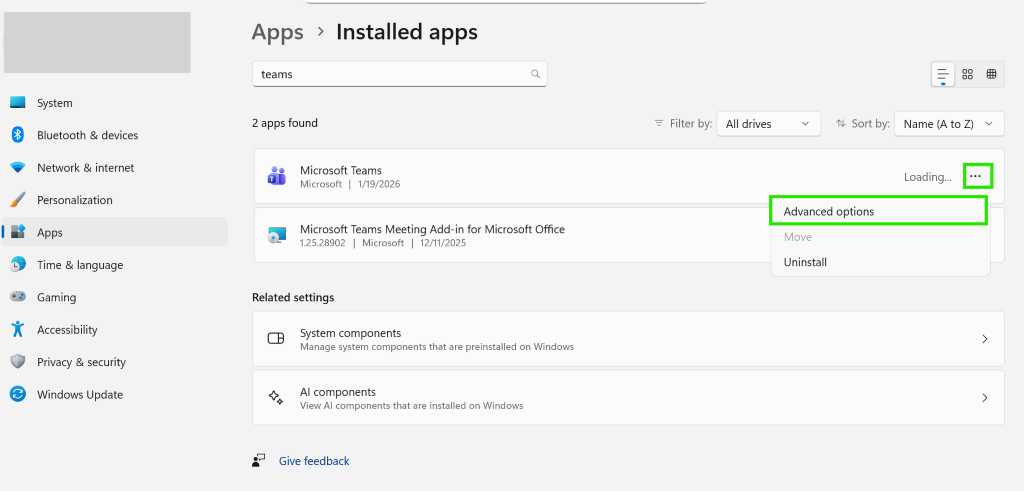Viewport: 1024px width, 491px height.
Task: Click the Accessibility person icon
Action: point(18,329)
